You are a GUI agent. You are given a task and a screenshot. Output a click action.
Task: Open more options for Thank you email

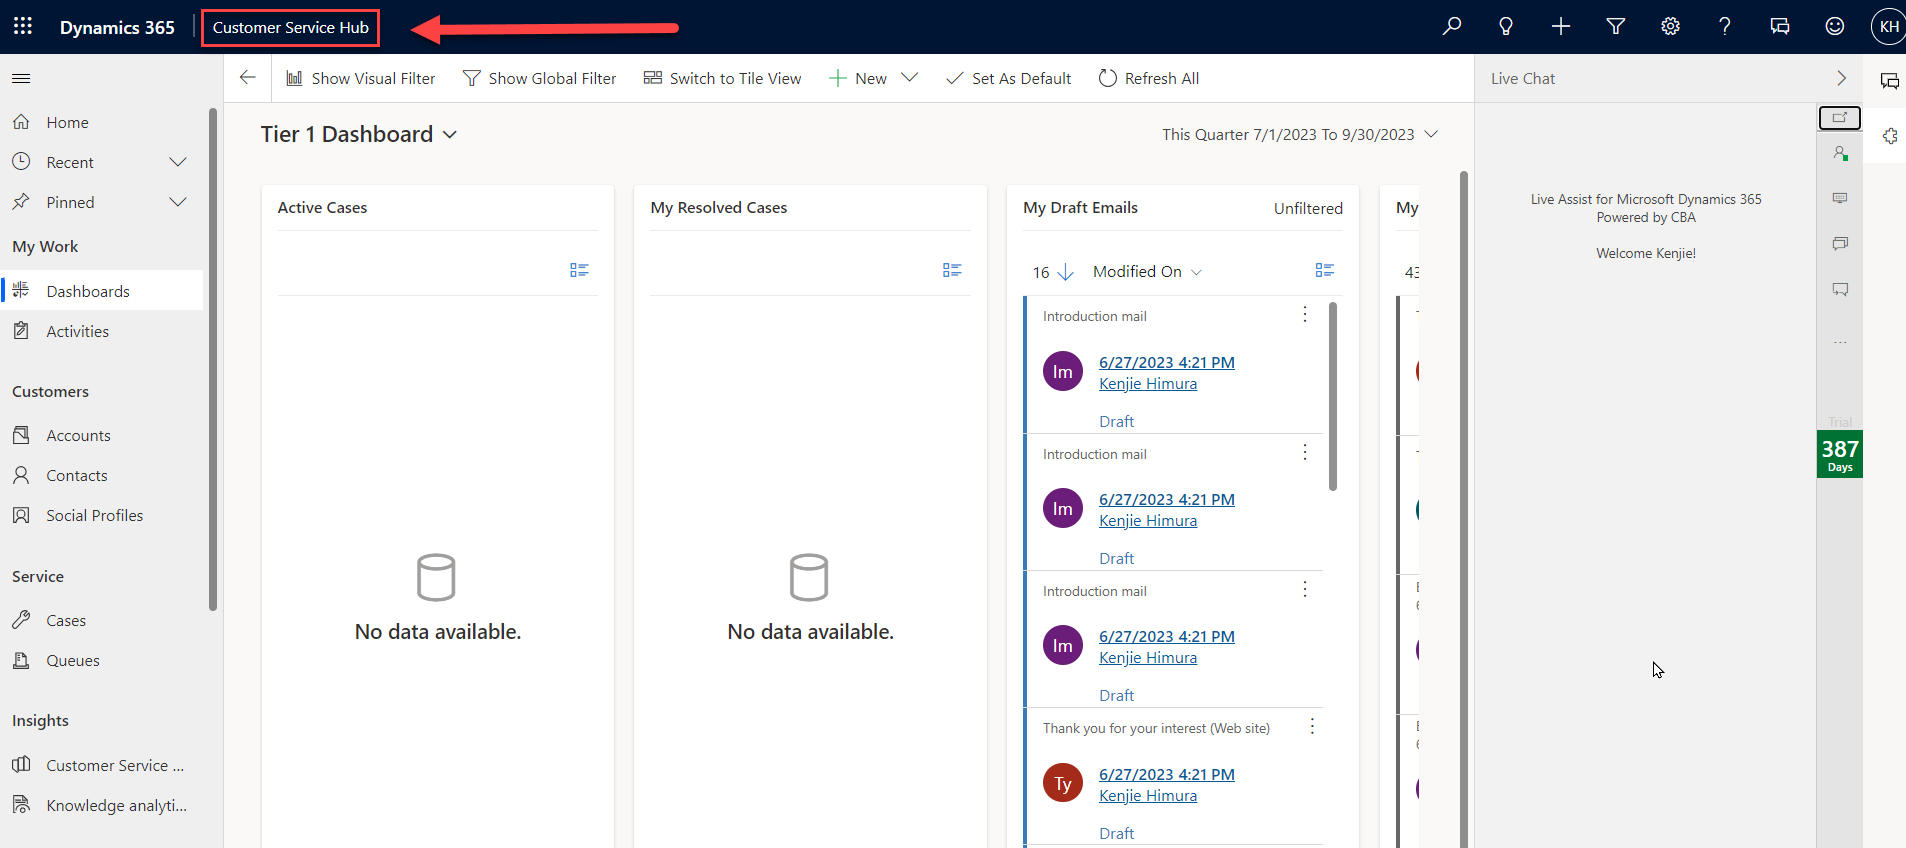(1312, 727)
